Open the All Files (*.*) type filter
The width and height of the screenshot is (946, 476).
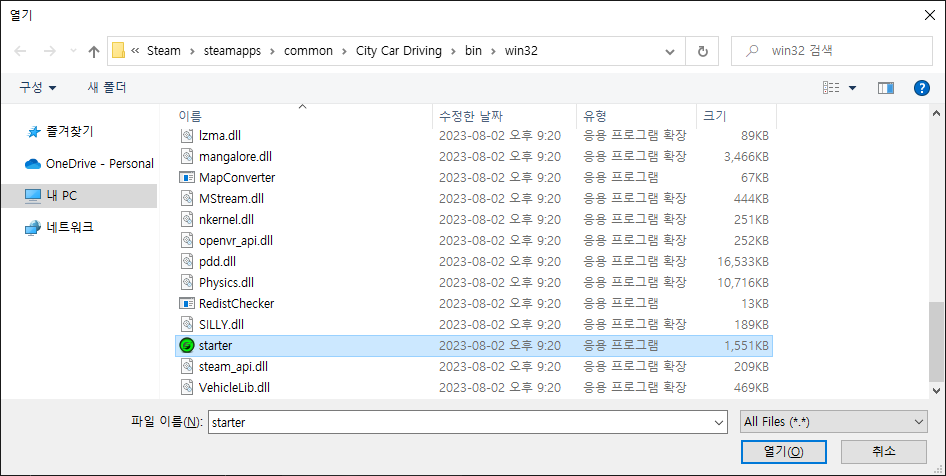coord(834,422)
